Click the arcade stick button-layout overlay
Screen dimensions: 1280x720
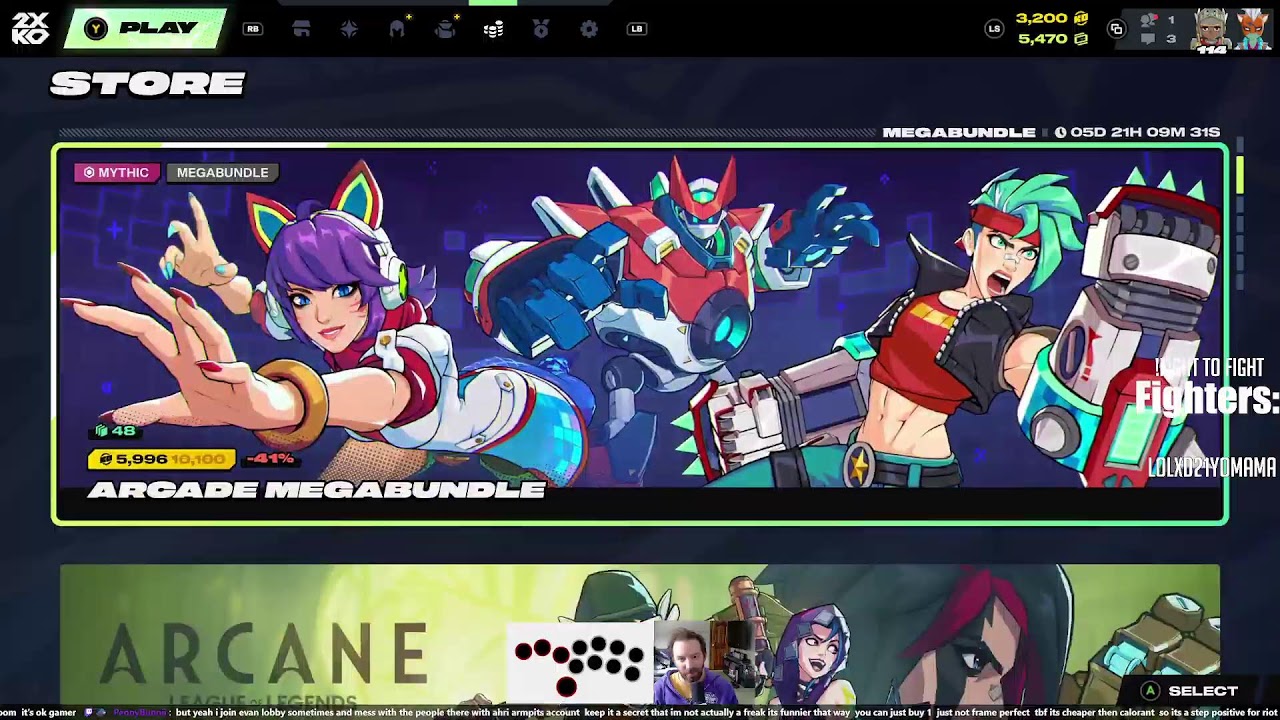point(580,661)
